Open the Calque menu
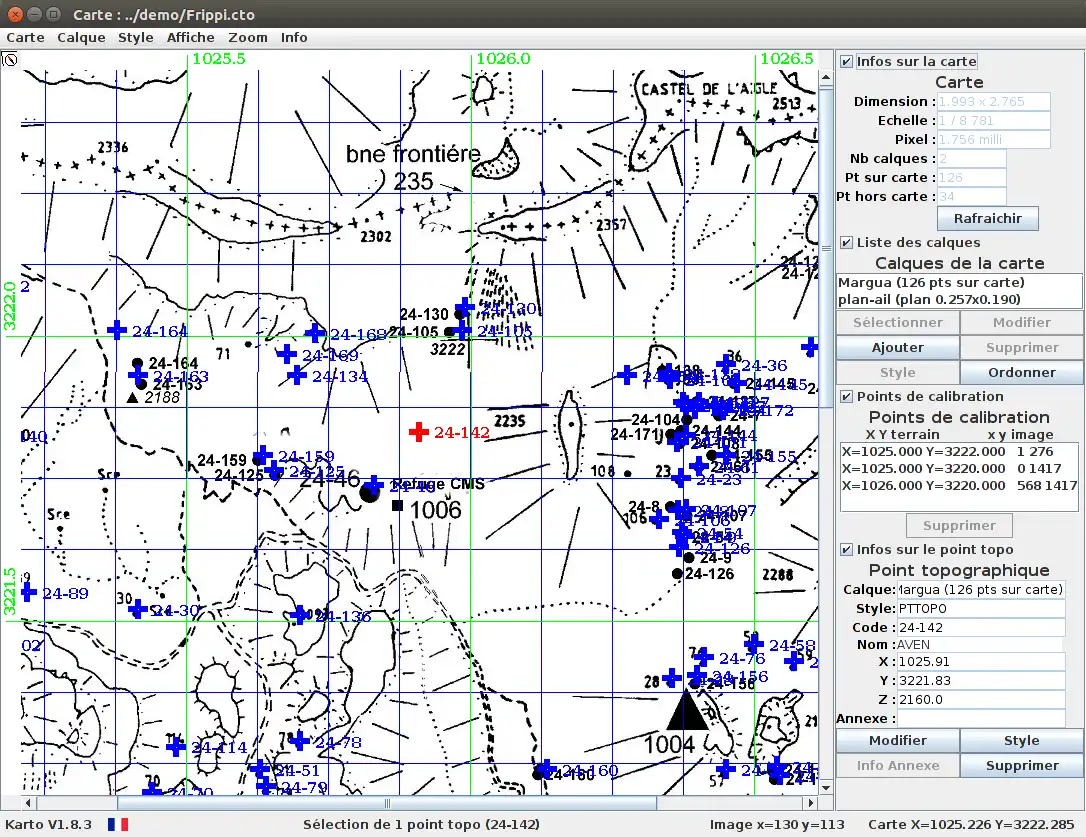The height and width of the screenshot is (837, 1086). 81,37
